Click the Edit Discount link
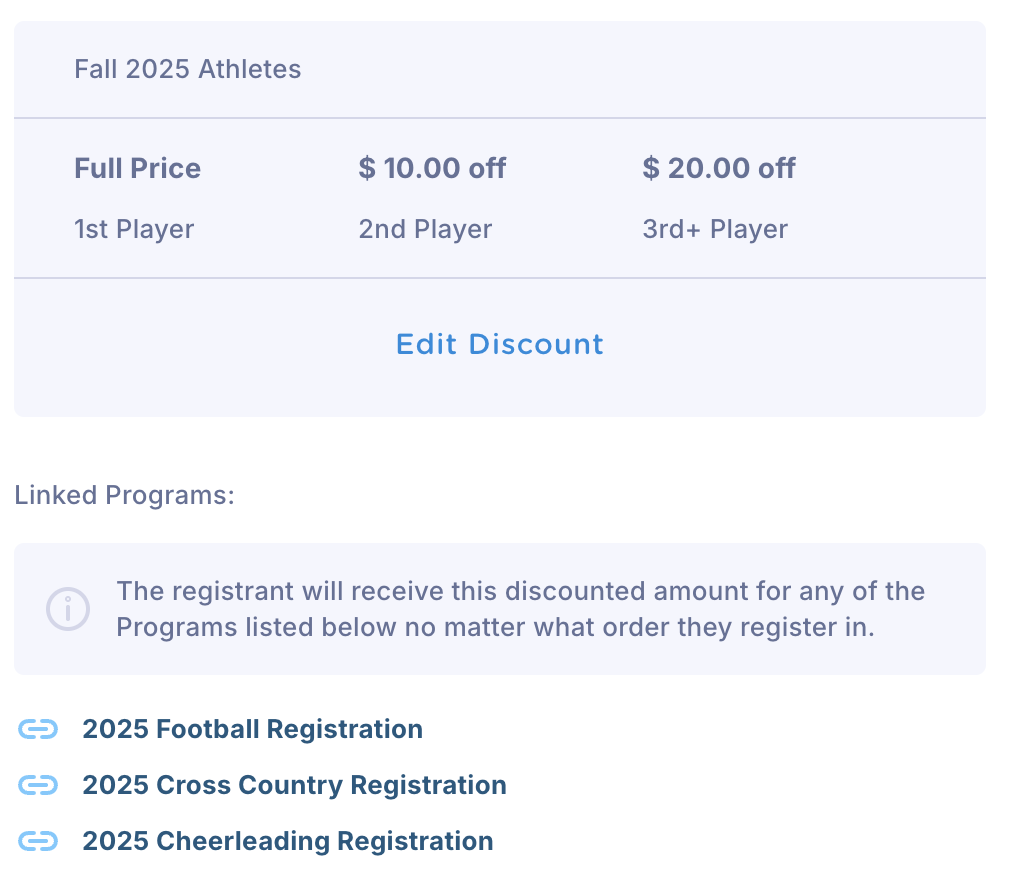The image size is (1036, 884). point(499,345)
